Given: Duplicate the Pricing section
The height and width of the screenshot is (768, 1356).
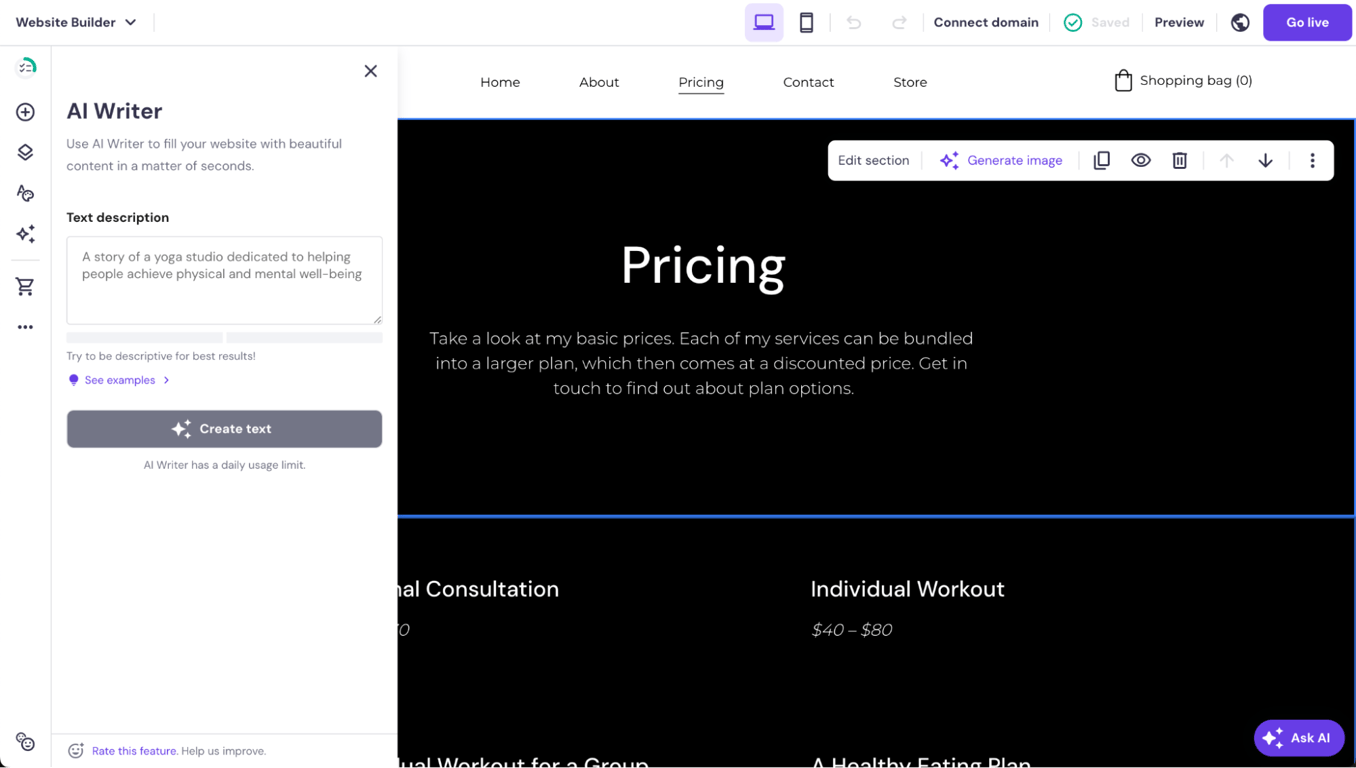Looking at the screenshot, I should 1101,160.
